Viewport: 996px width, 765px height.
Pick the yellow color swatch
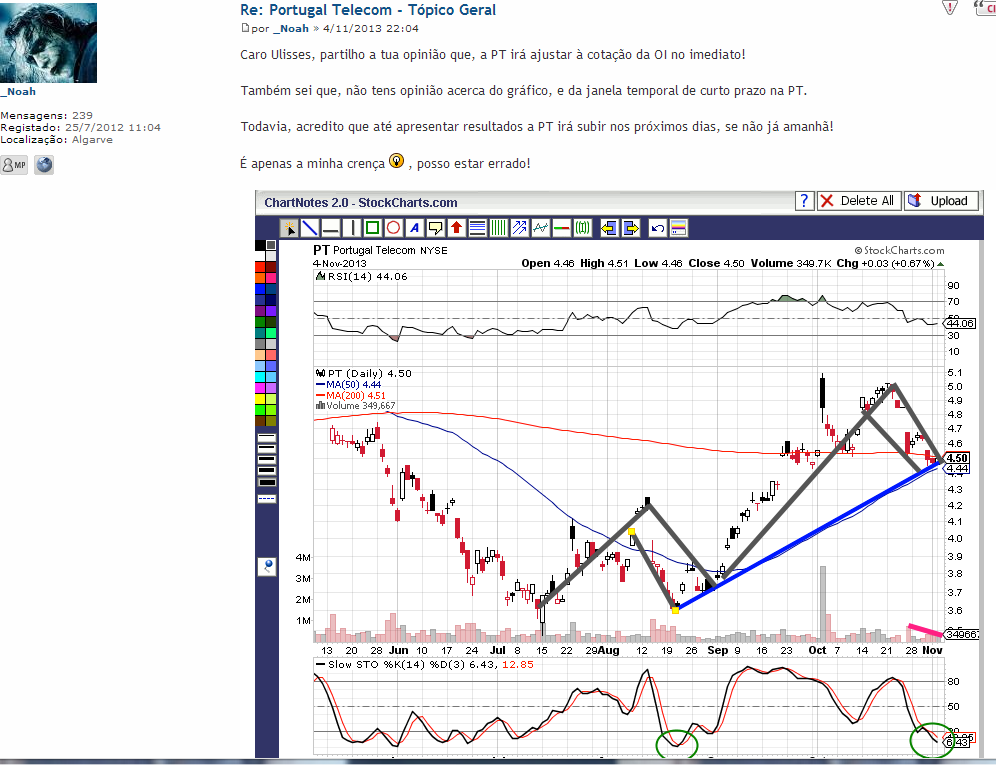260,399
